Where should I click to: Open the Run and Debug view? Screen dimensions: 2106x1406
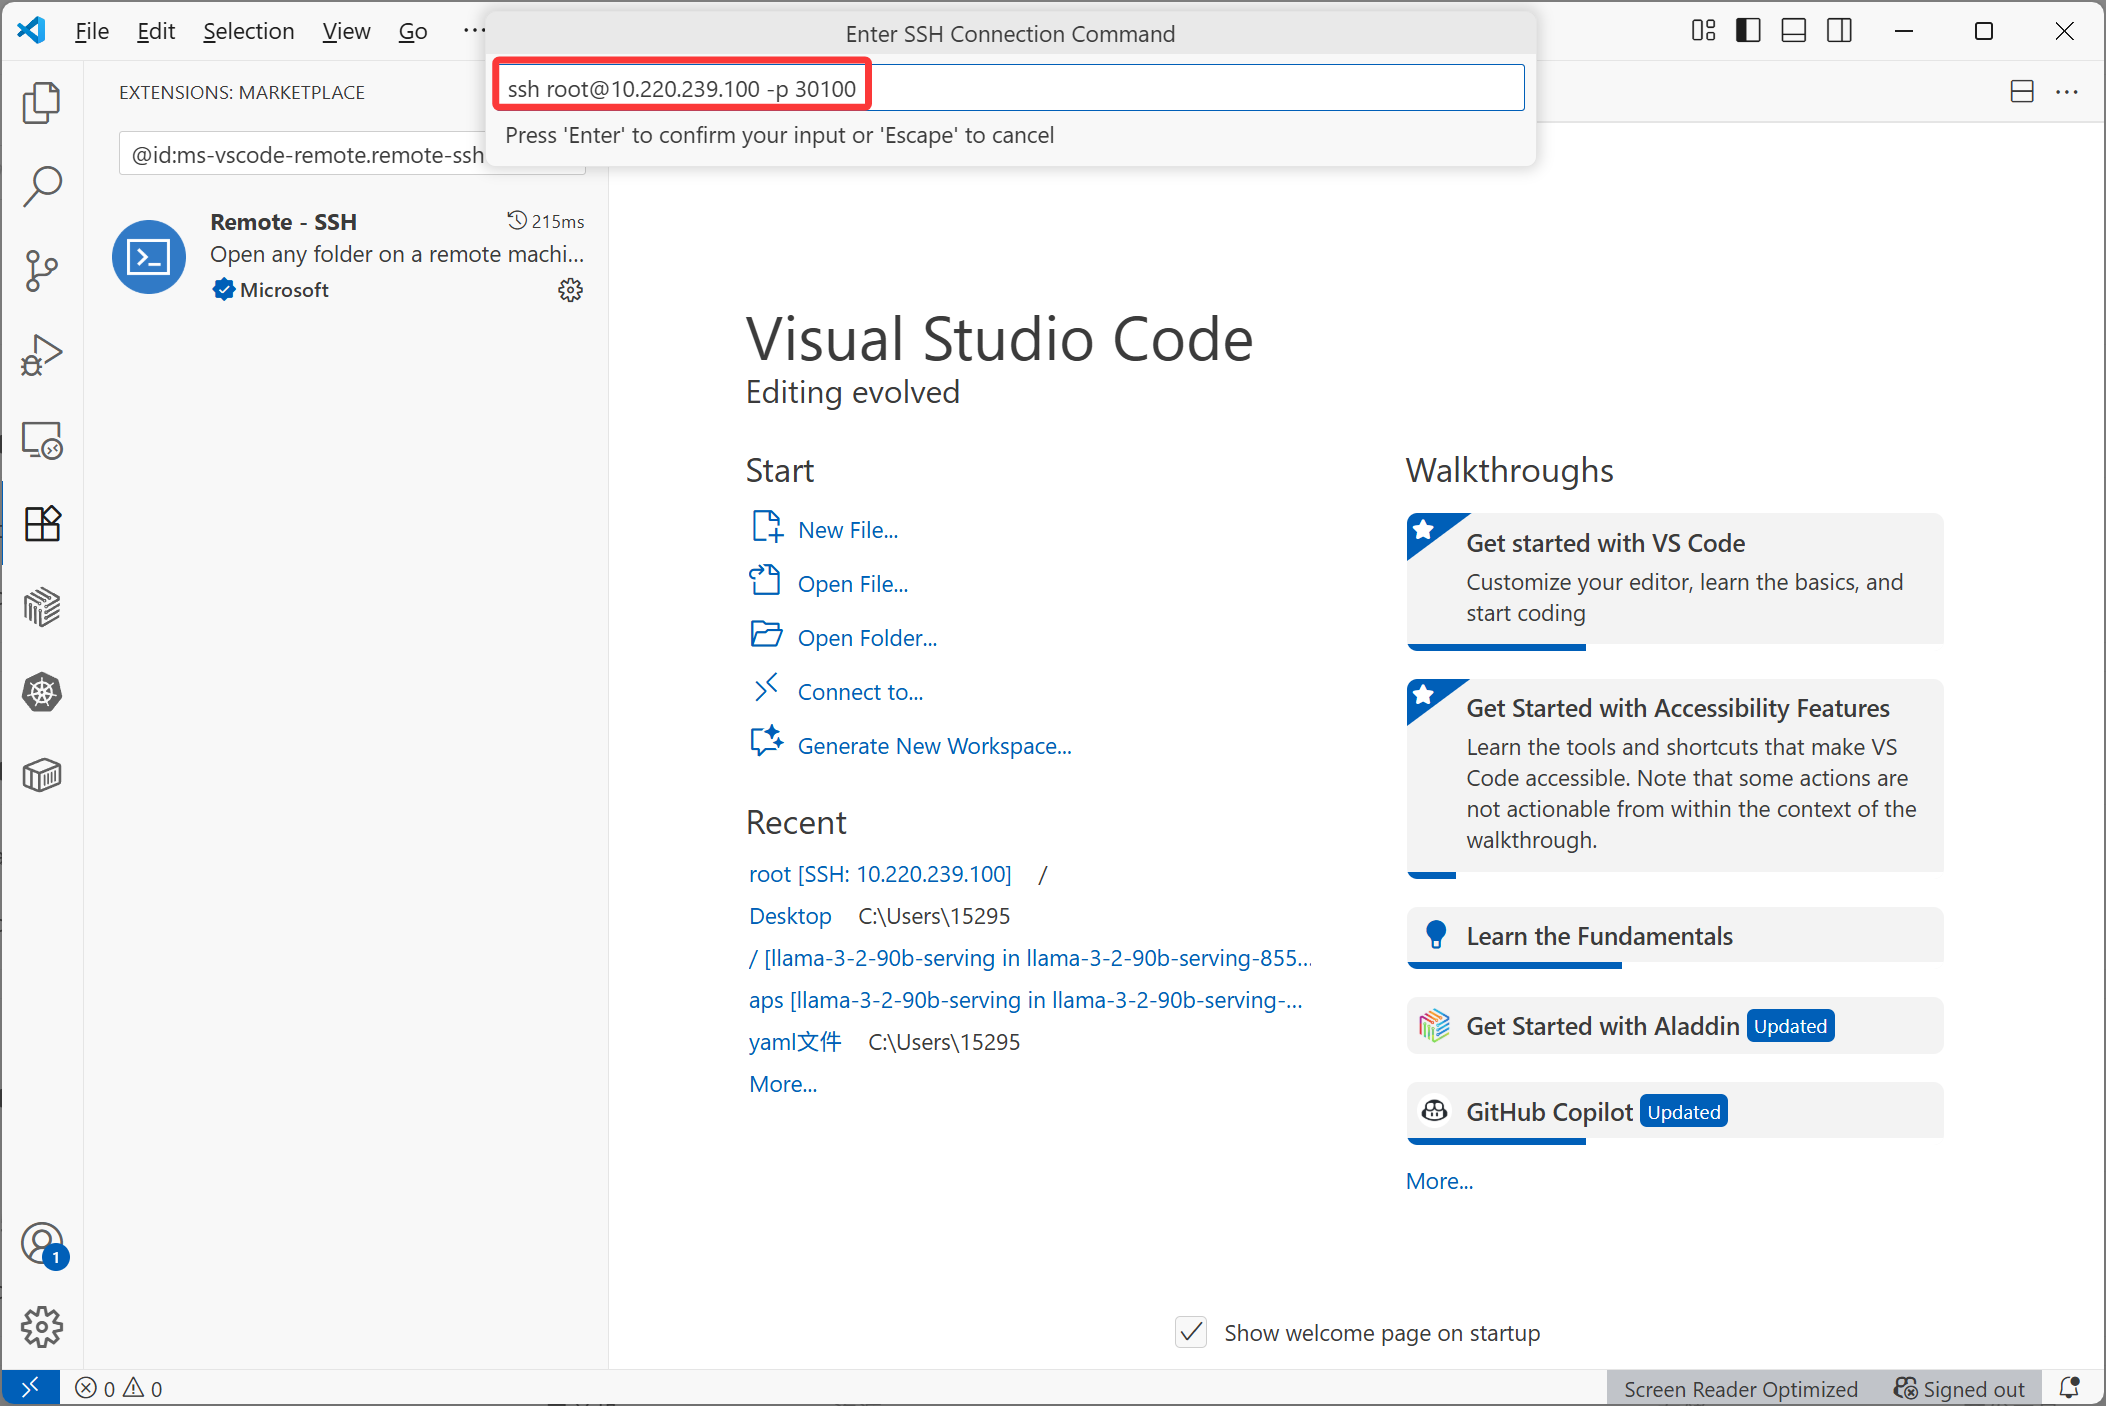42,355
